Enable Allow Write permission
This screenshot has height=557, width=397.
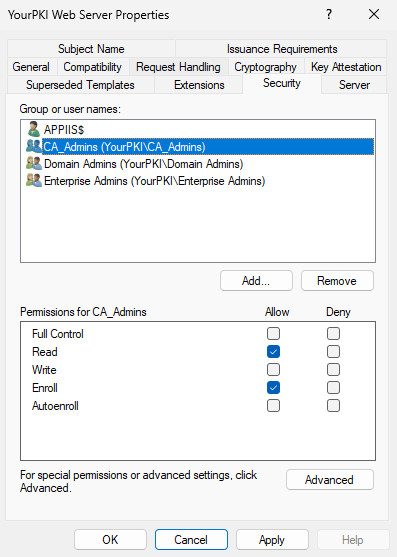click(x=273, y=370)
